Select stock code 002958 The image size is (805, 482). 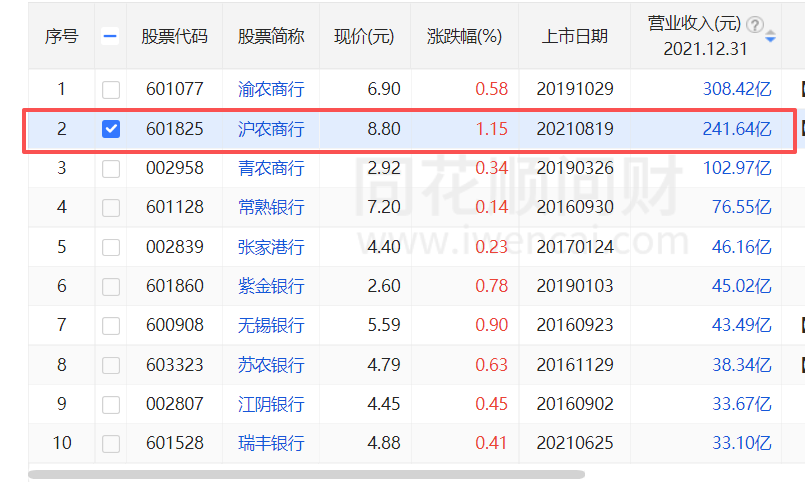175,168
